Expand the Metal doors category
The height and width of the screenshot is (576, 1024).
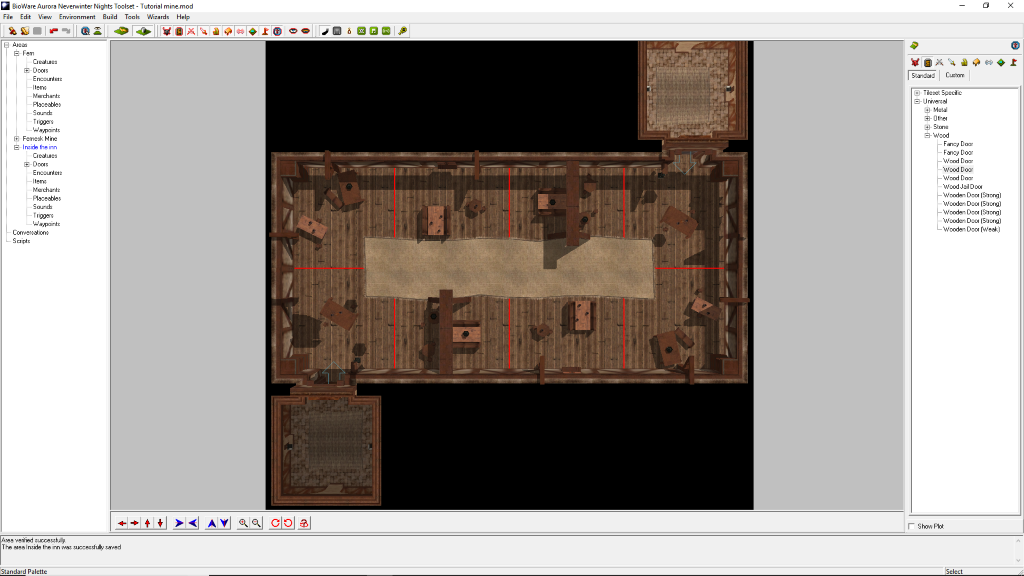pyautogui.click(x=927, y=110)
